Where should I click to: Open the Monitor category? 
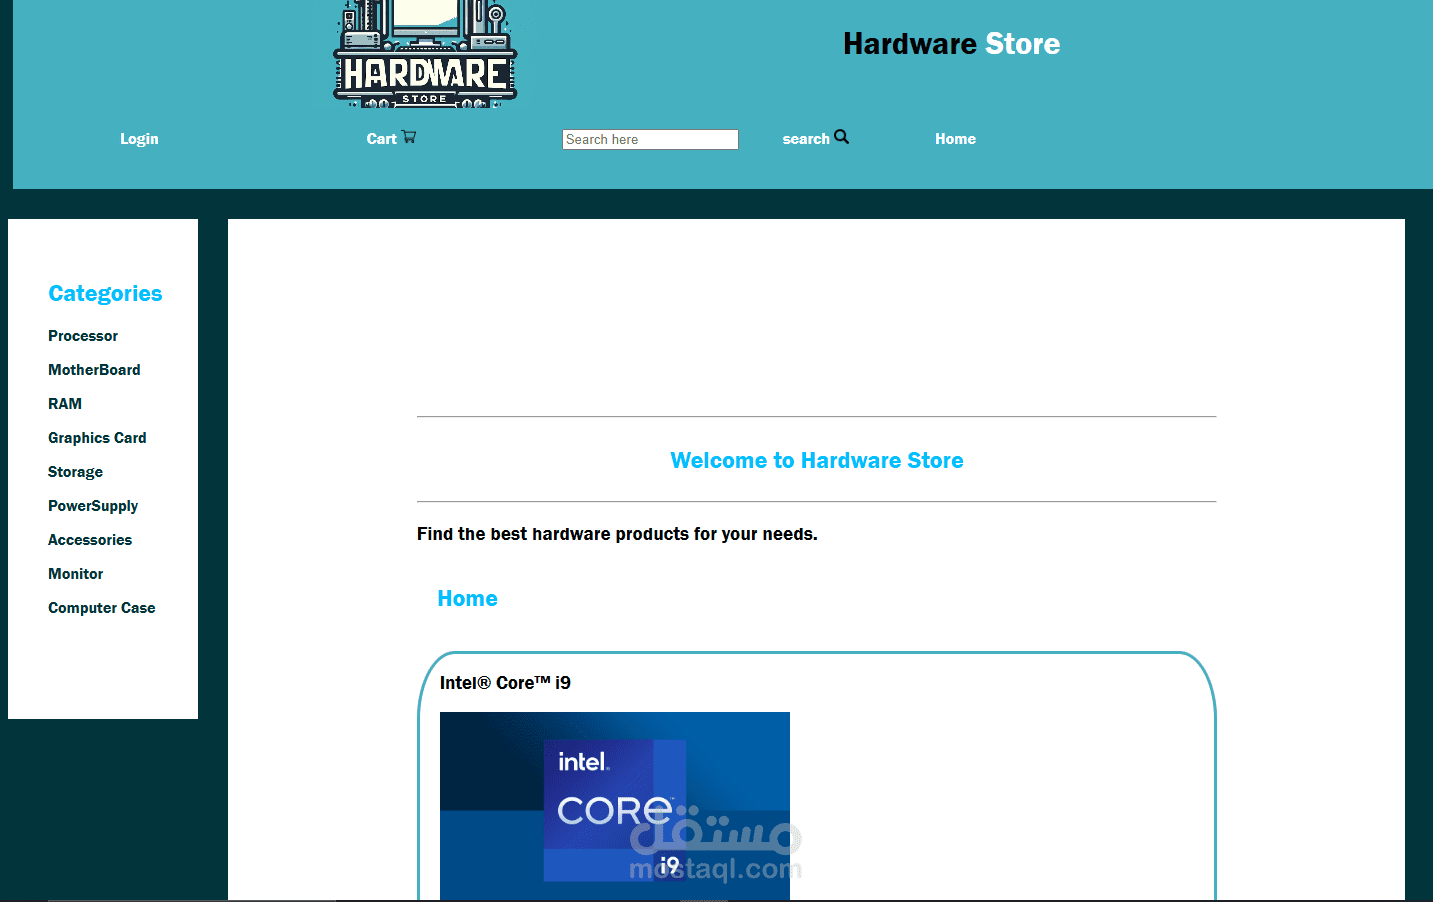coord(75,574)
